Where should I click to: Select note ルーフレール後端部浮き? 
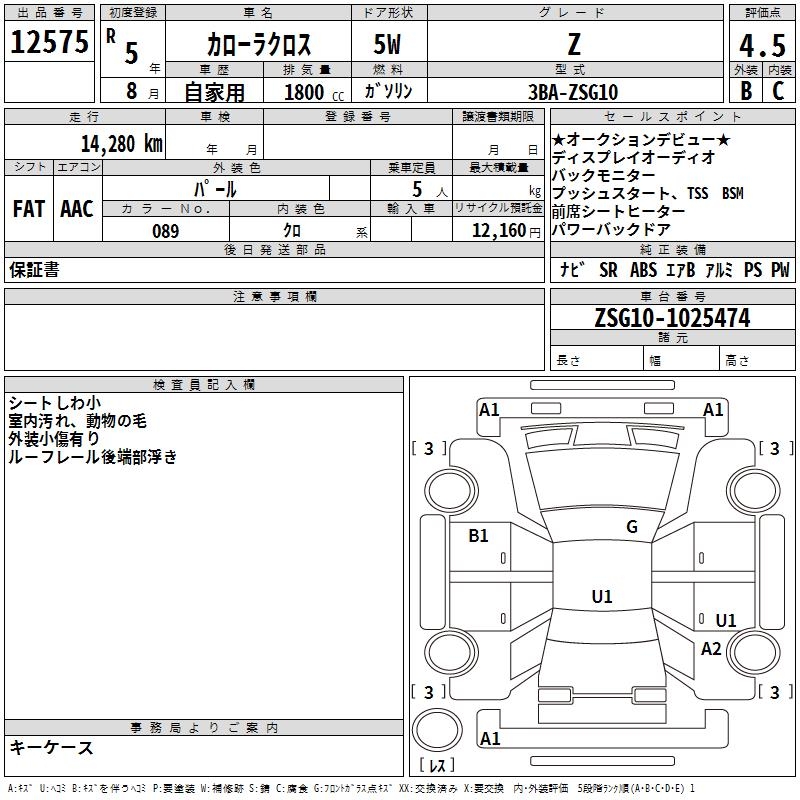click(x=93, y=457)
